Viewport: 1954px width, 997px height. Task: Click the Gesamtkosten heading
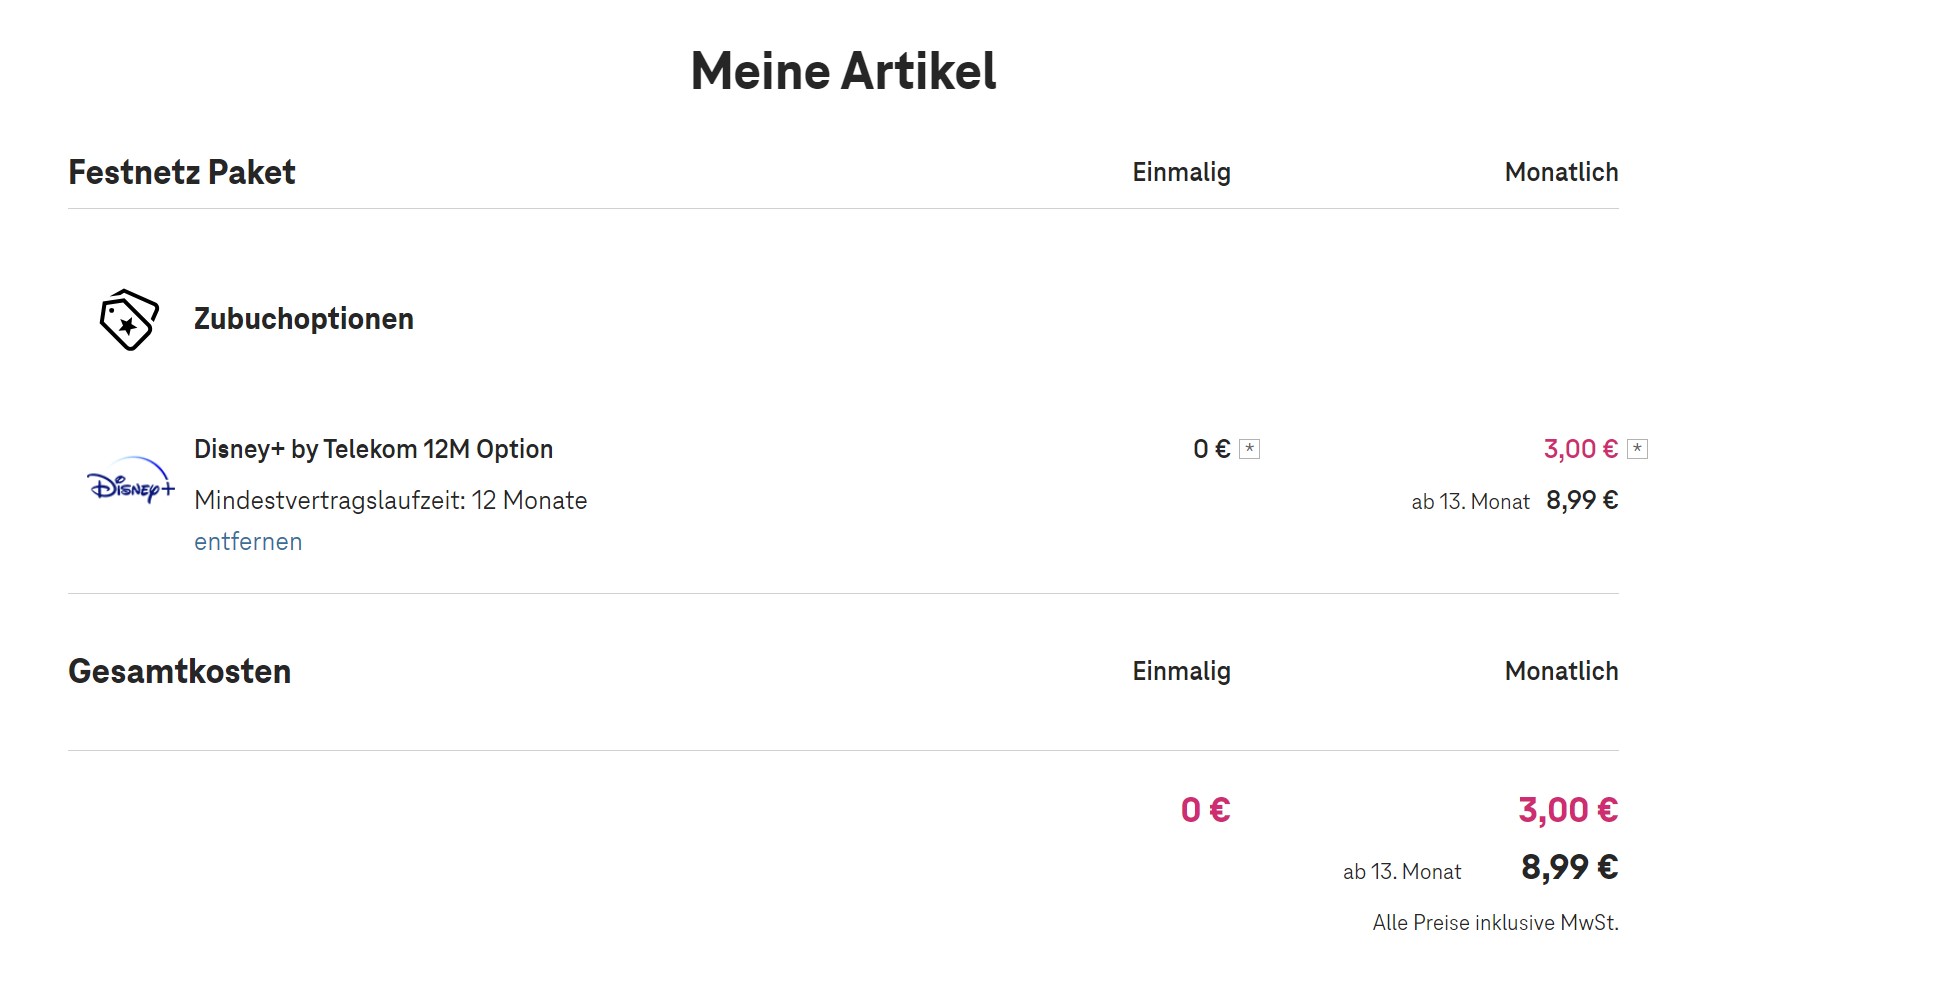(x=180, y=671)
